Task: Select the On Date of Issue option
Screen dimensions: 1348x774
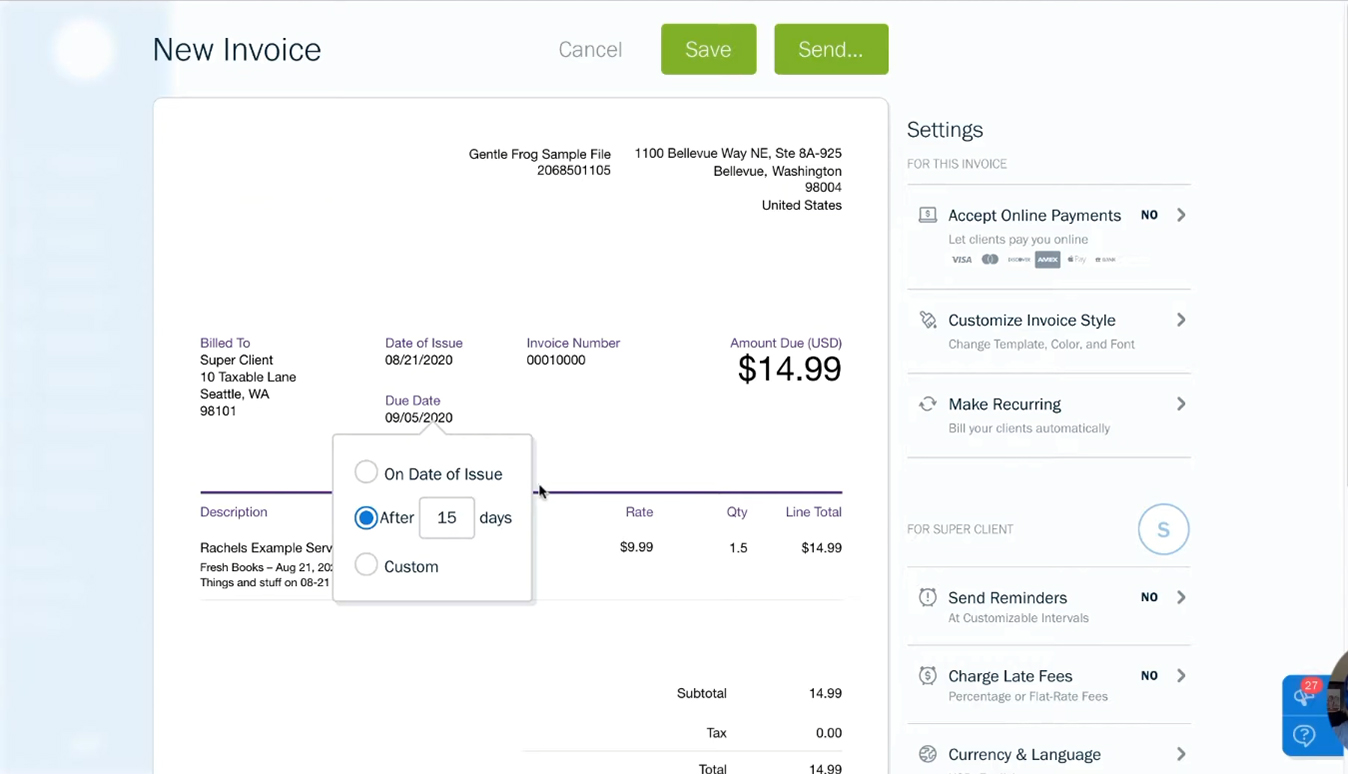Action: 366,472
